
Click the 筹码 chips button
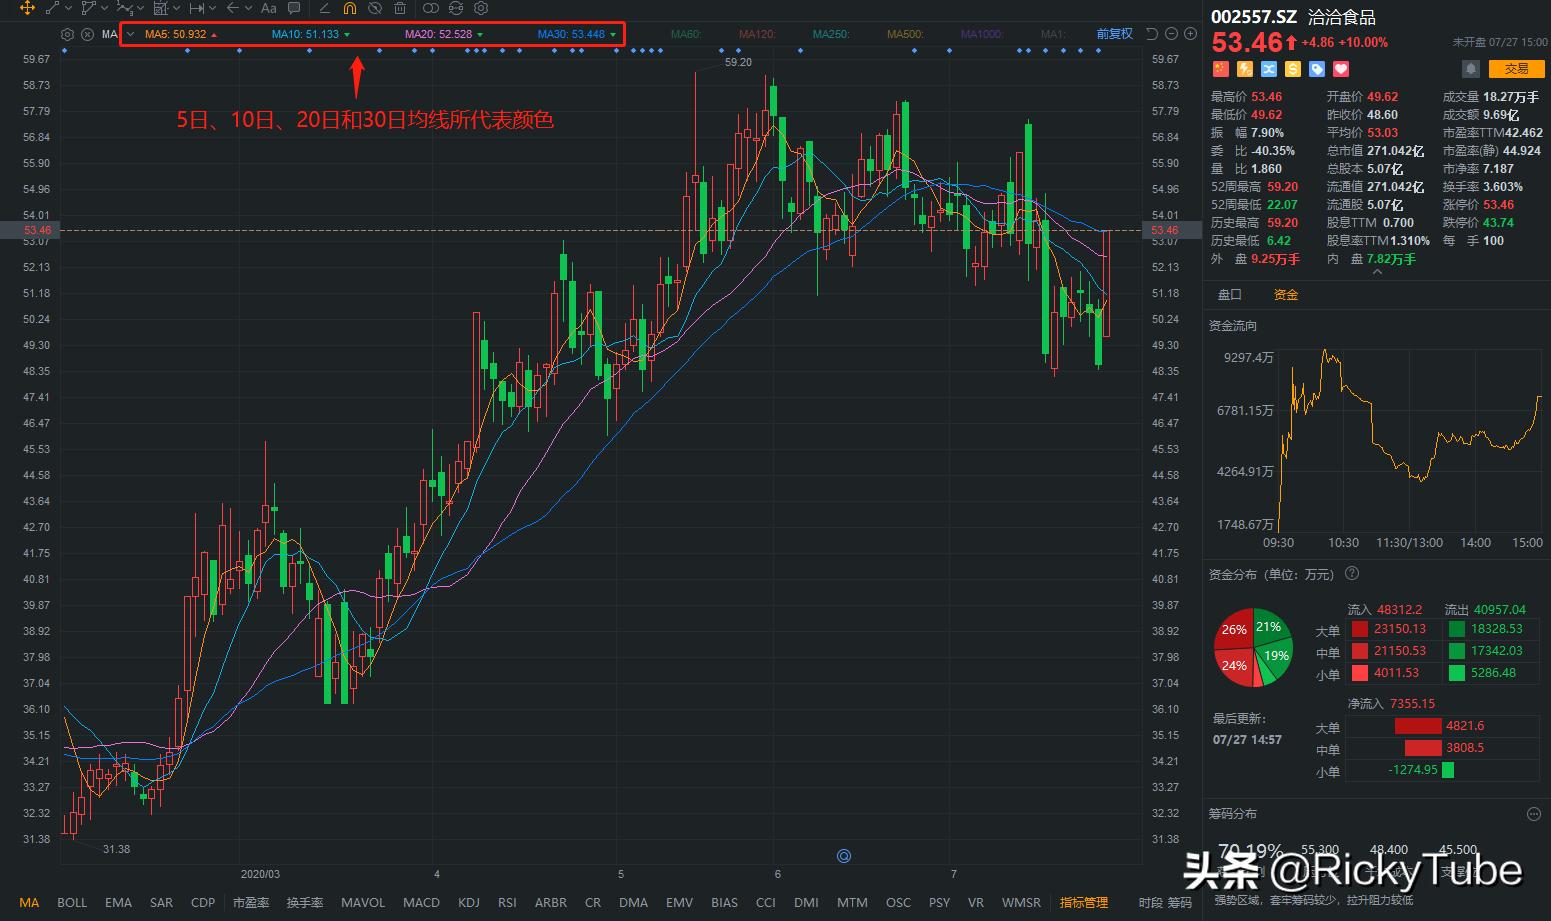coord(1180,903)
